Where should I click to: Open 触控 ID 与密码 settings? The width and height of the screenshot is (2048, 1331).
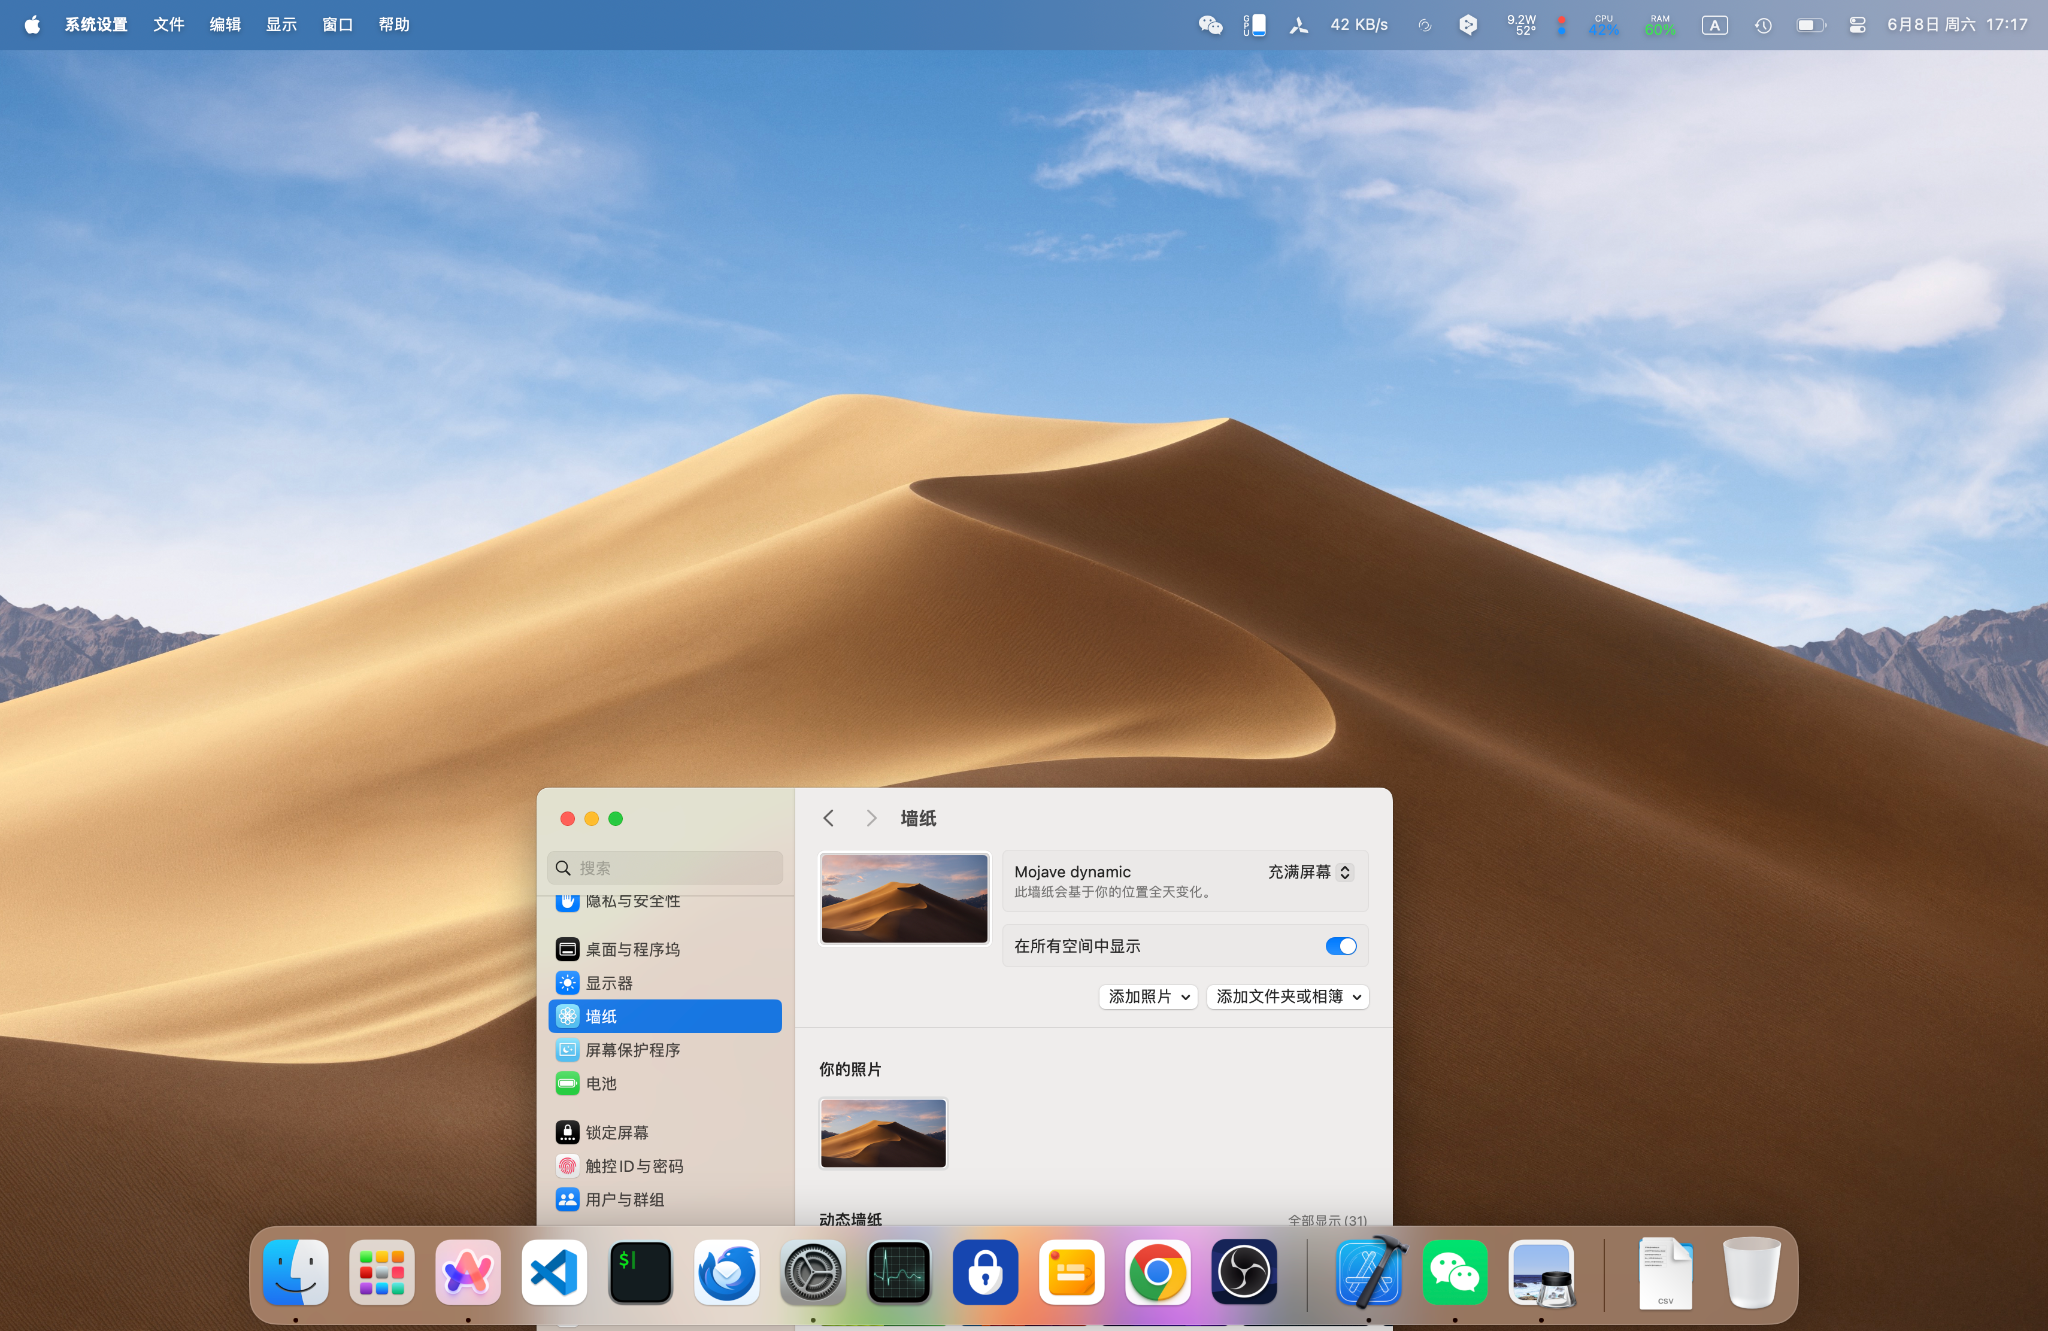pyautogui.click(x=634, y=1166)
